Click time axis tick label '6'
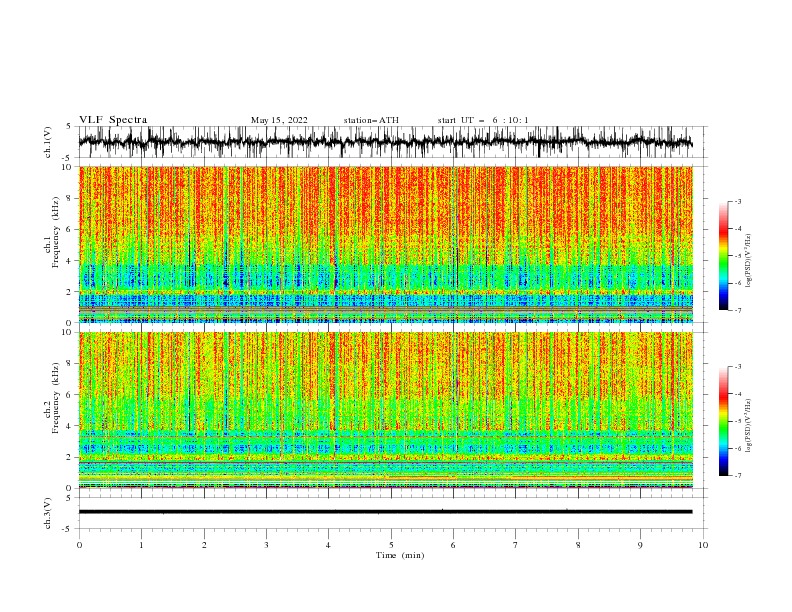The image size is (792, 612). (x=453, y=545)
